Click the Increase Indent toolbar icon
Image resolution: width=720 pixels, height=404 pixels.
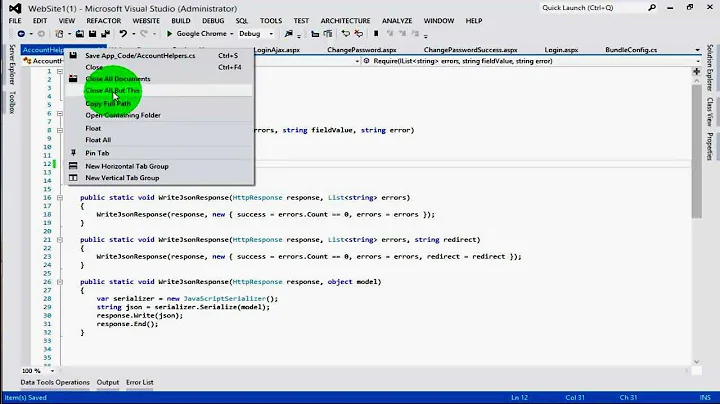pos(328,34)
